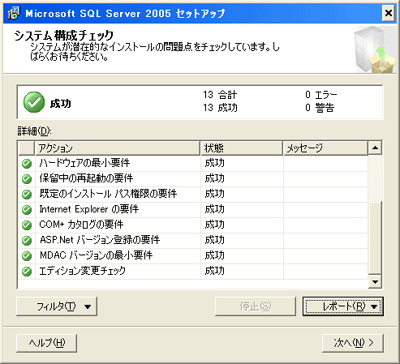Click the status icon beside 既定のインストール パス権限の要件

click(26, 194)
